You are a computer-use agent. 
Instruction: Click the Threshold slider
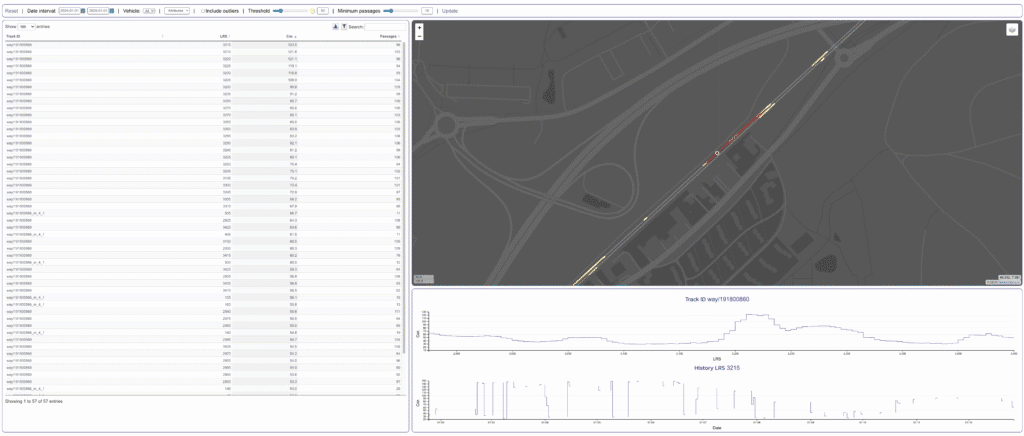(290, 10)
